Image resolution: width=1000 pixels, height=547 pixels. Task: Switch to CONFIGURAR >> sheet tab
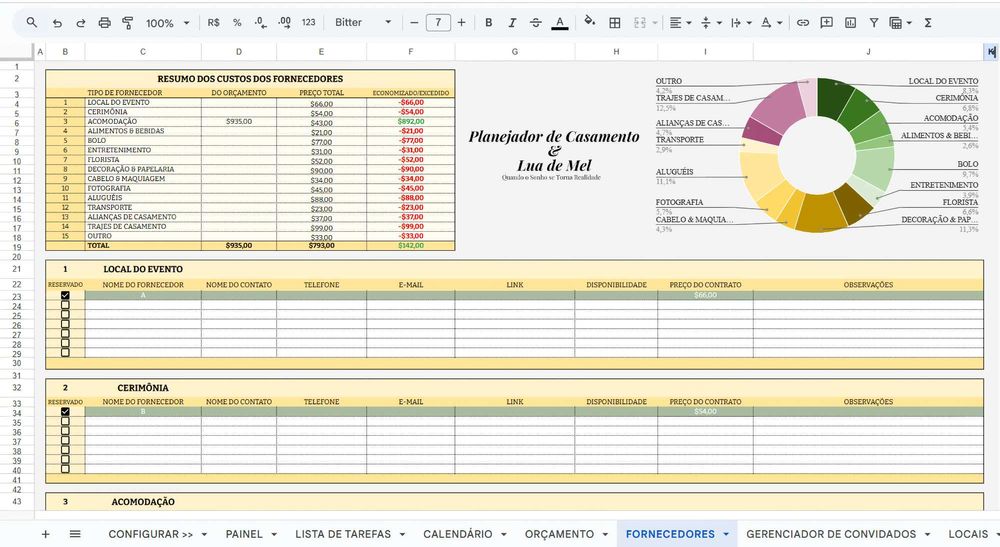[151, 534]
